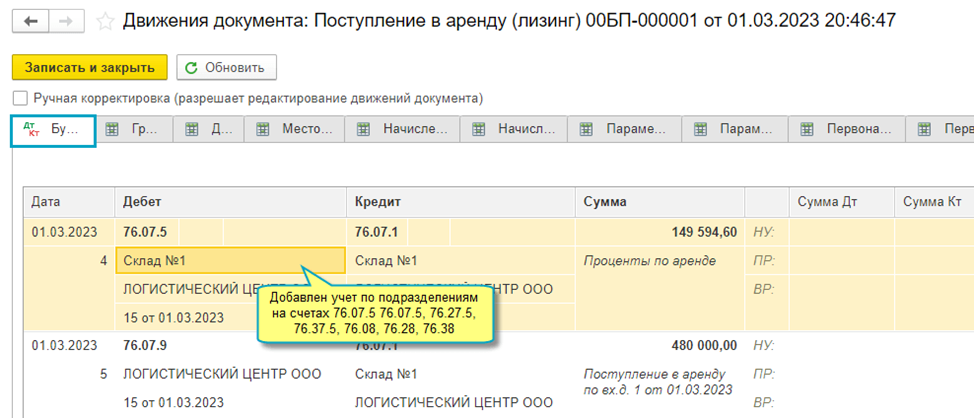Select the highlighted Склад №1 debit cell
The image size is (974, 418).
tap(206, 261)
